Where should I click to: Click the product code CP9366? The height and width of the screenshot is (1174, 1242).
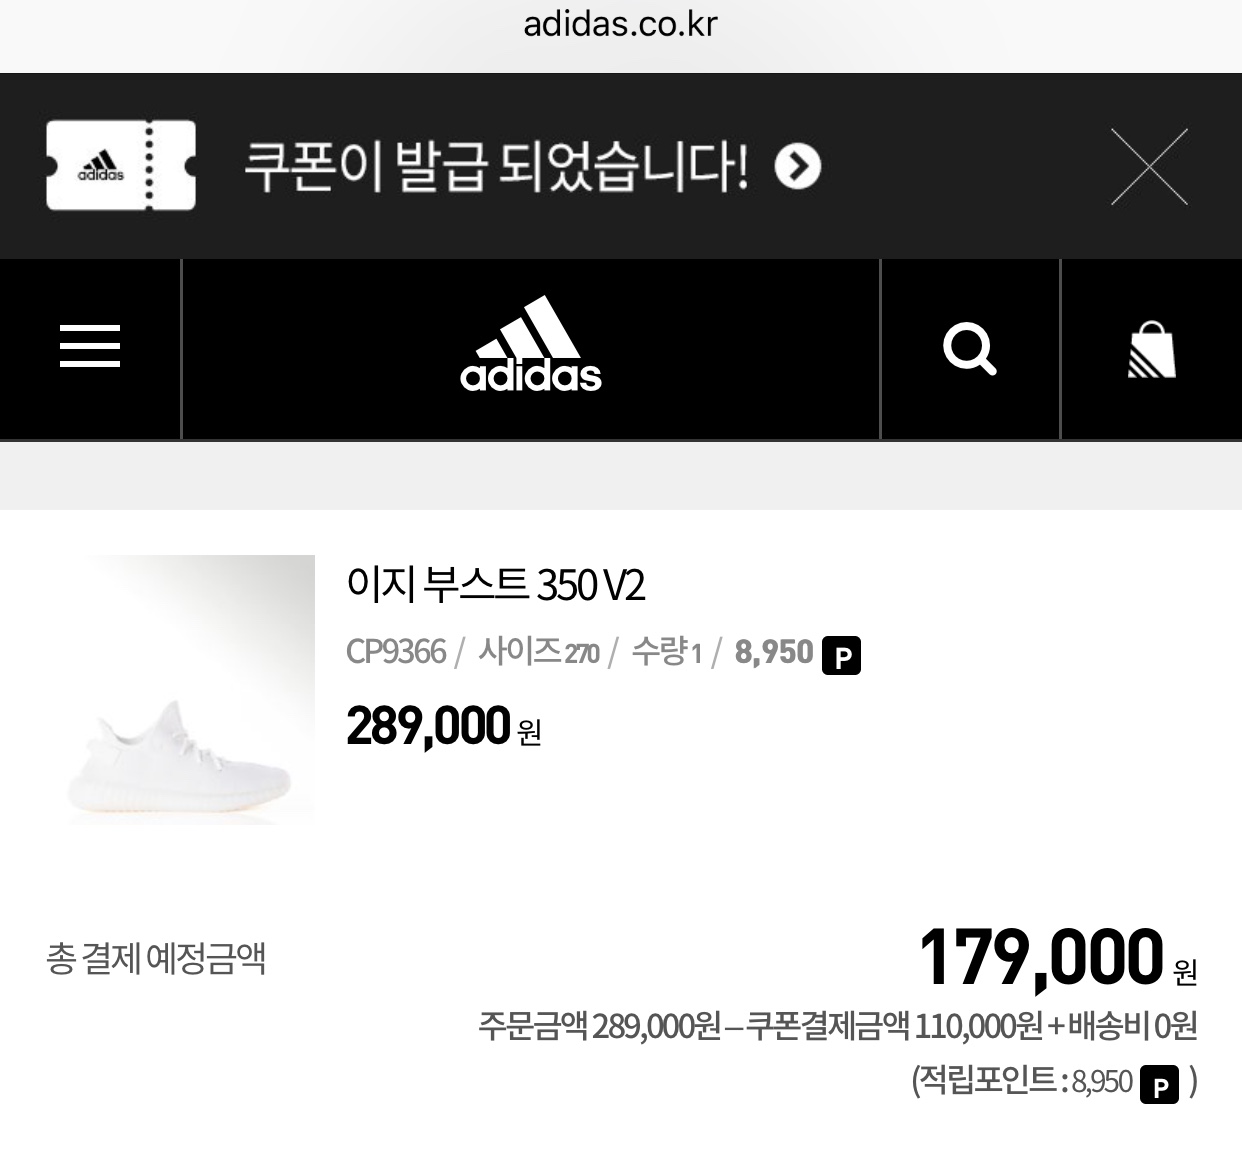[x=396, y=652]
